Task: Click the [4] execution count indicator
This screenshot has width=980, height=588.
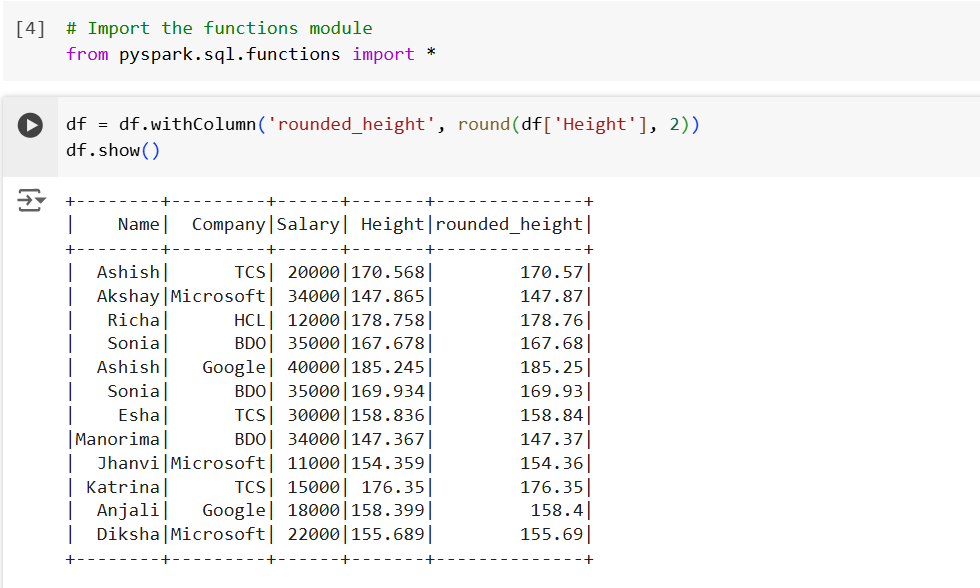Action: (x=30, y=28)
